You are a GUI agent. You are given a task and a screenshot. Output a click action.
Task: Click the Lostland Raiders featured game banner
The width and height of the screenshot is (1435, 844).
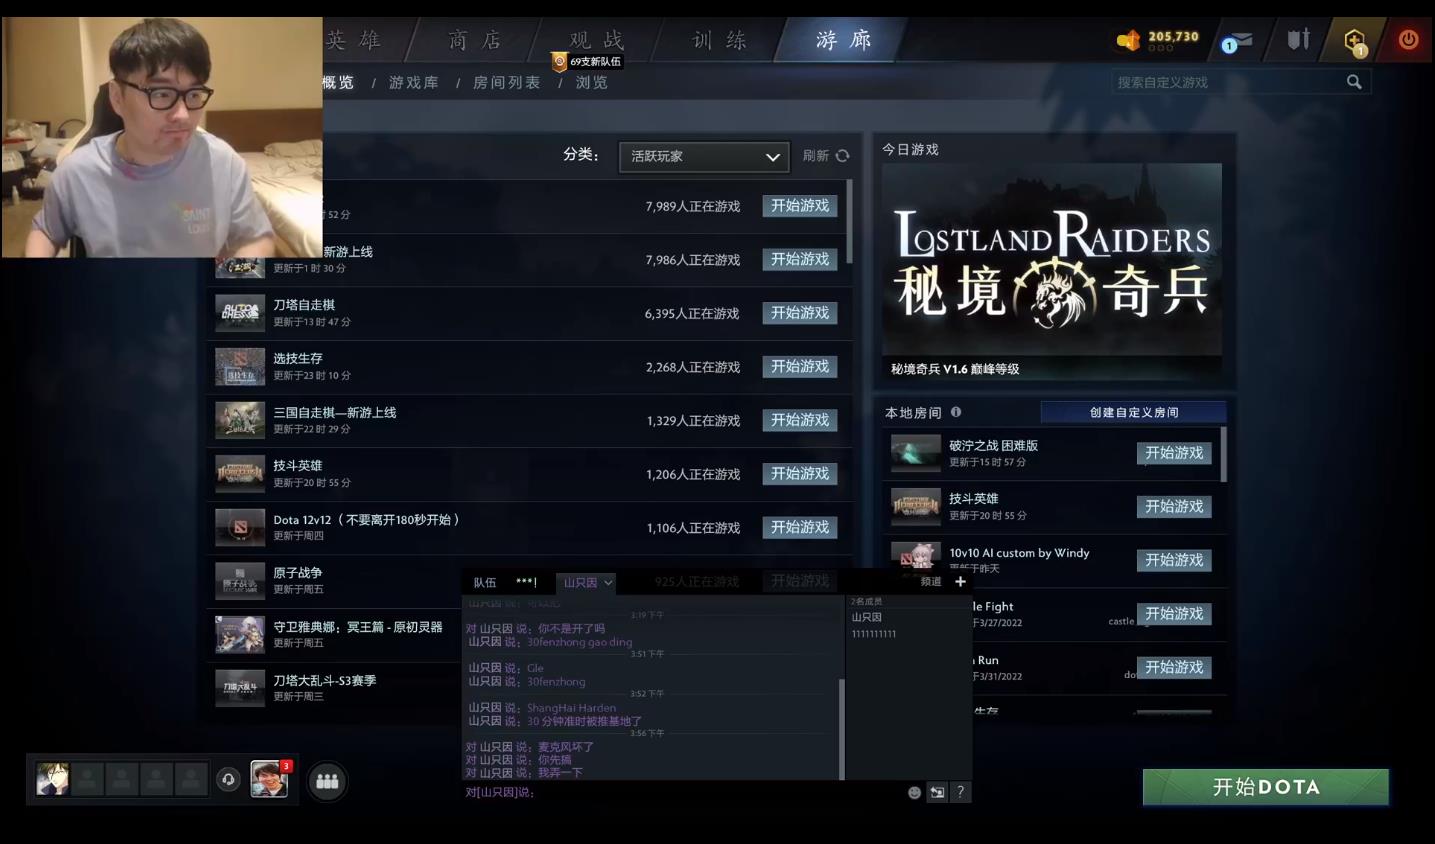click(1051, 259)
